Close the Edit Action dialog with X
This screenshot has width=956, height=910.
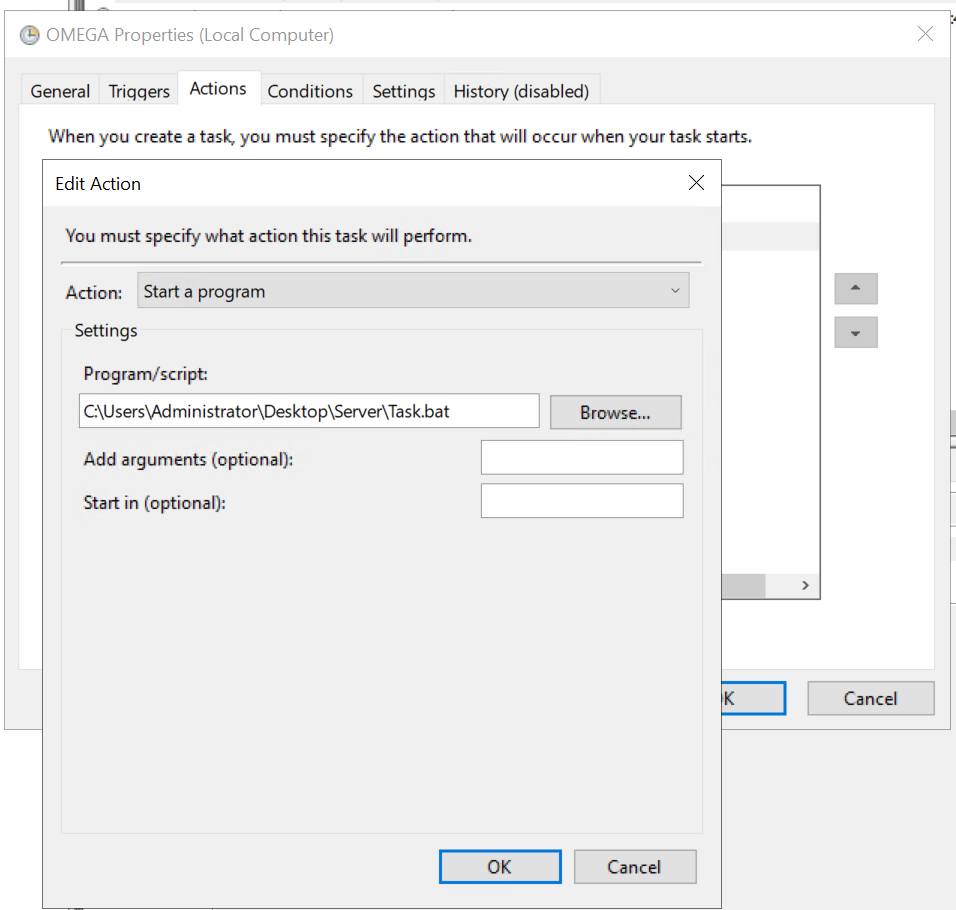(696, 183)
